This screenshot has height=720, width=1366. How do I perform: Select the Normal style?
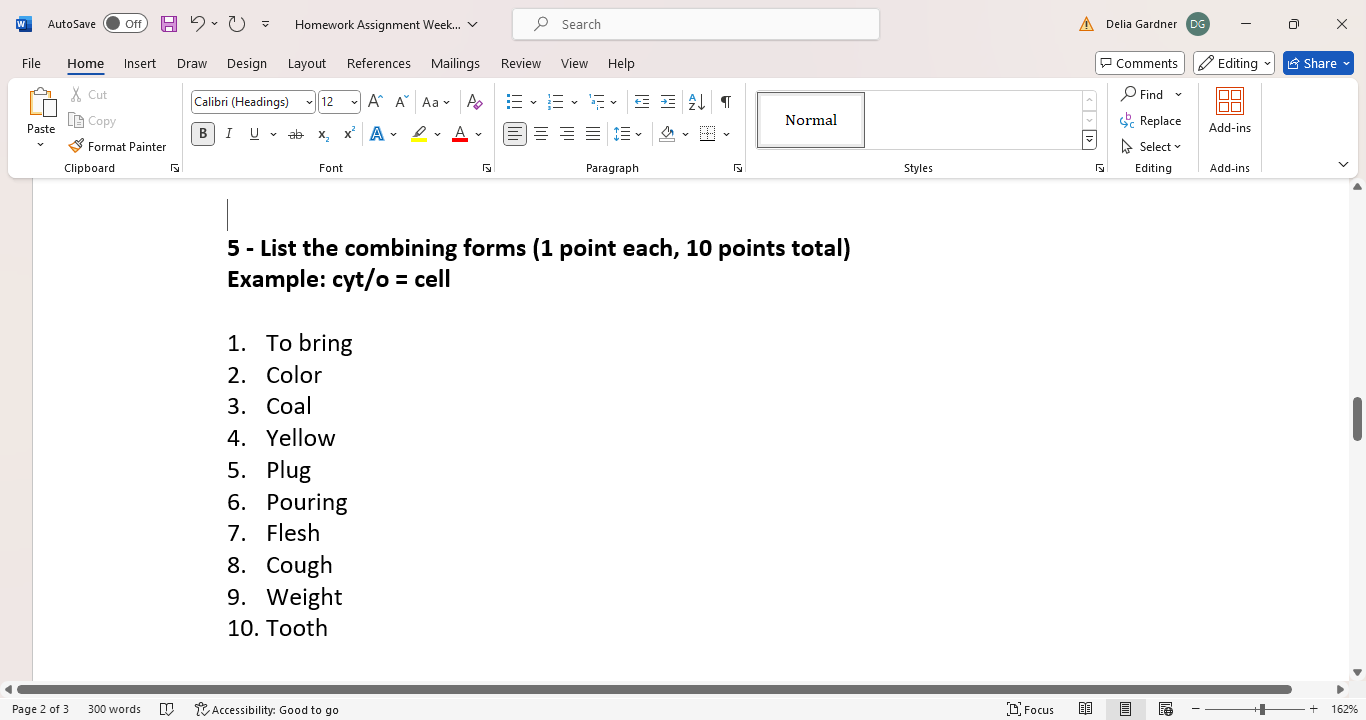point(811,120)
